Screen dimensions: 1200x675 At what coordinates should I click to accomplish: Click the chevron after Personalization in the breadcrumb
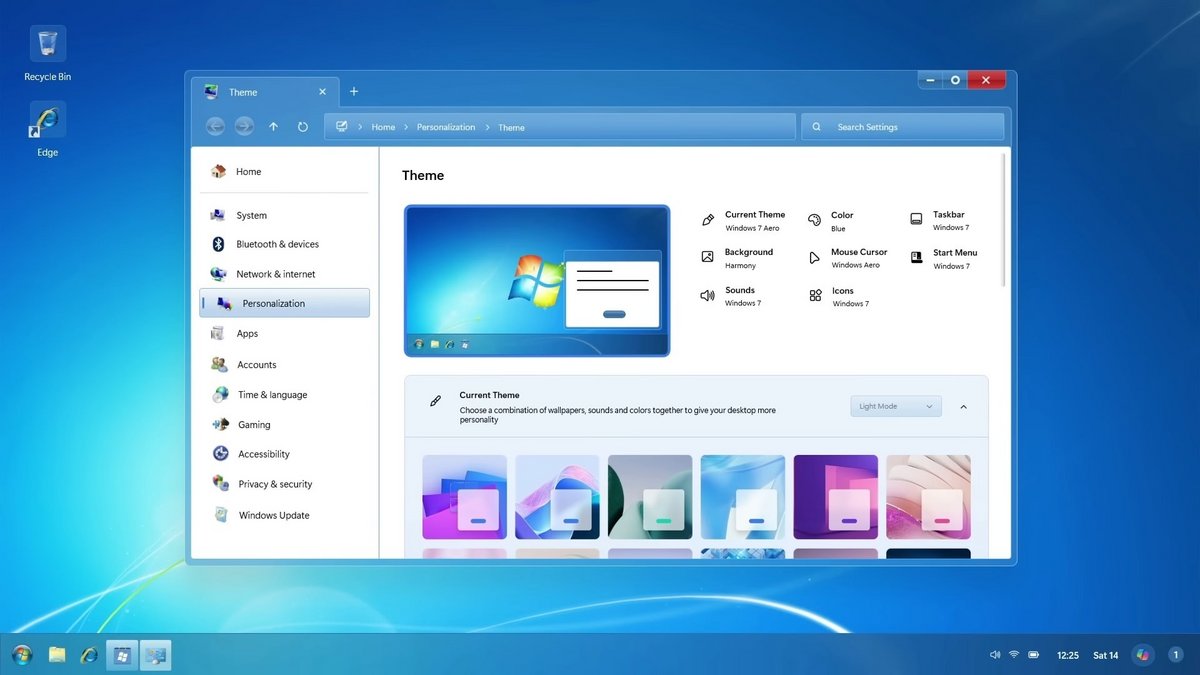click(x=487, y=127)
